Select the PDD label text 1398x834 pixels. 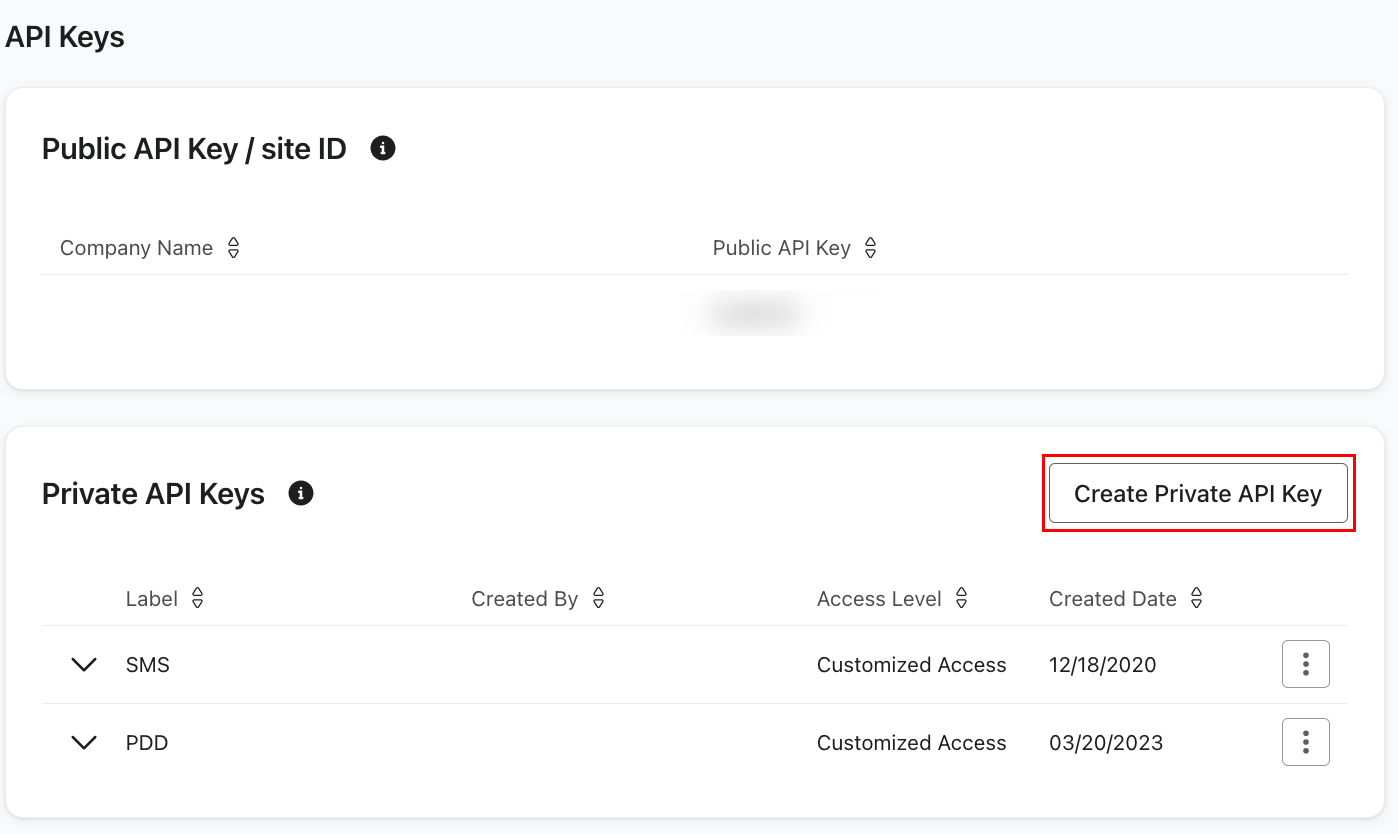[147, 743]
